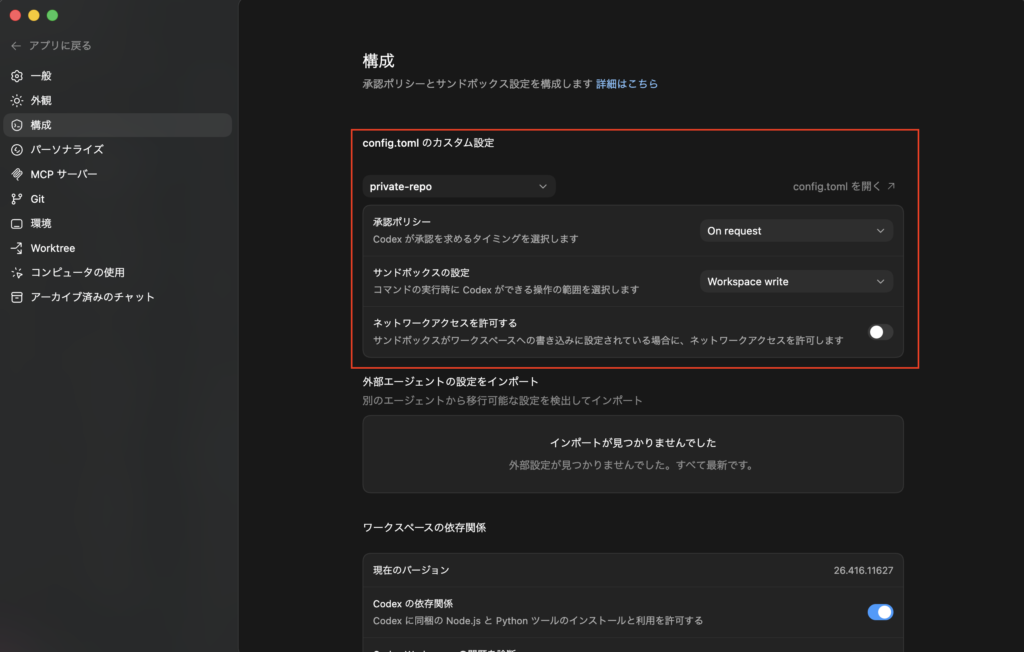Open Worktree using its sidebar icon
Viewport: 1024px width, 652px height.
click(16, 248)
